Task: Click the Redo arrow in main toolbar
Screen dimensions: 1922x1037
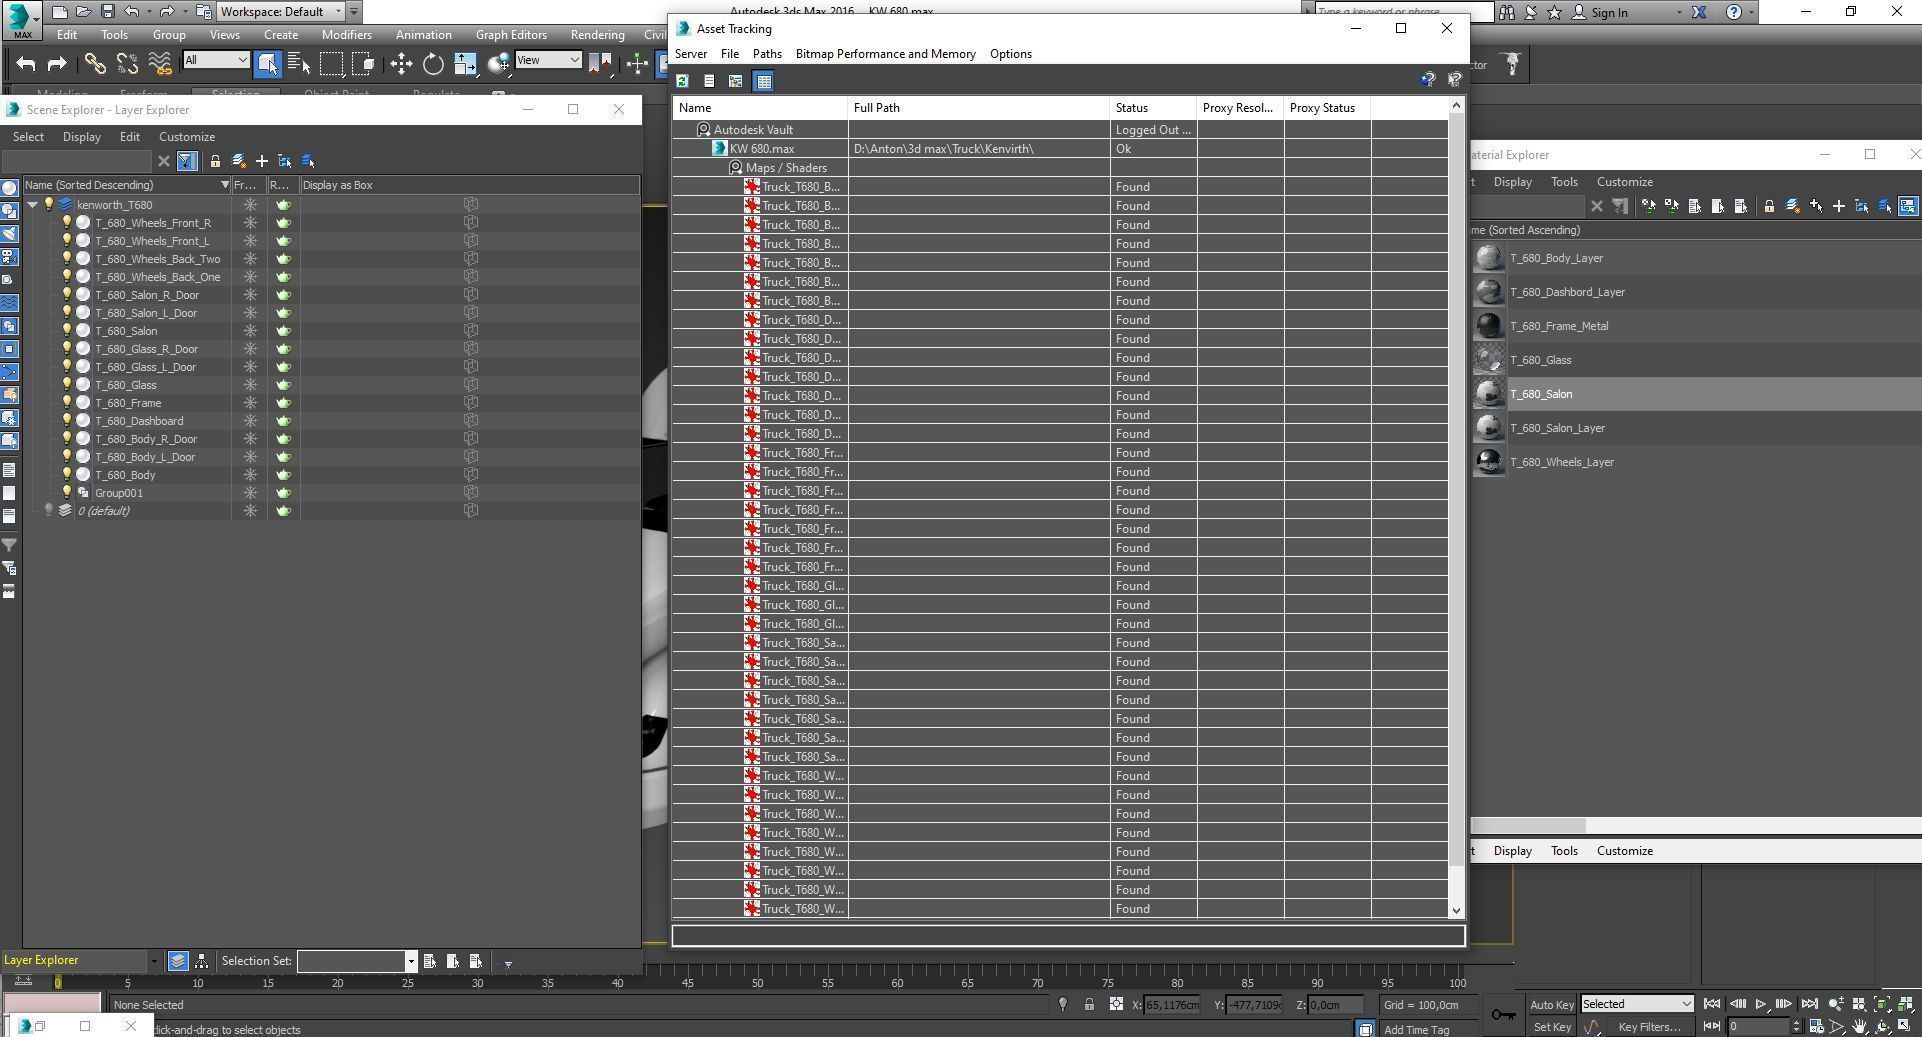Action: point(57,64)
